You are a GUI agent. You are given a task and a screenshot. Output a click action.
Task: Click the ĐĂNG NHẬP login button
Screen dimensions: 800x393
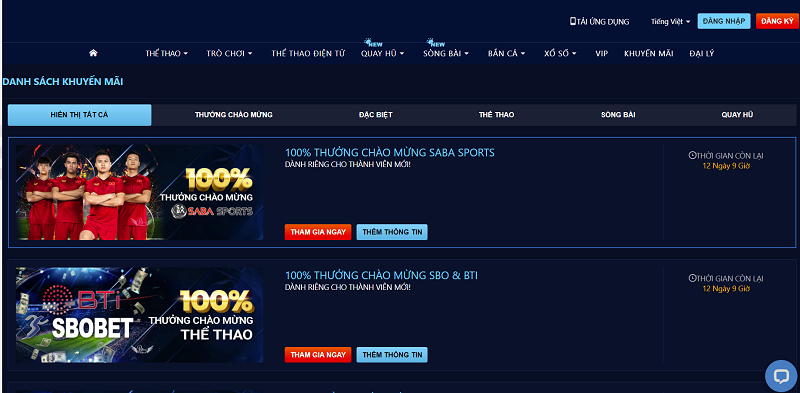point(723,21)
